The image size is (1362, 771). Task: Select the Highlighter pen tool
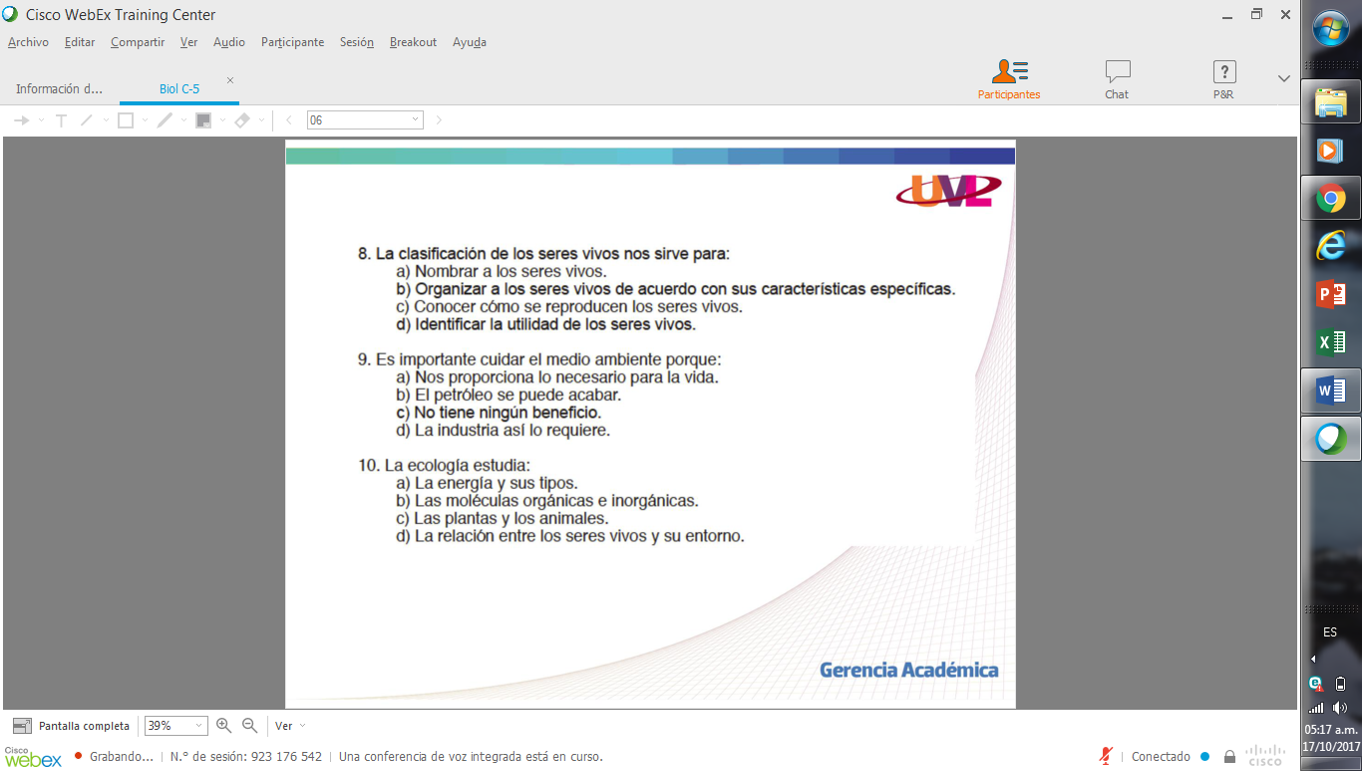pyautogui.click(x=165, y=120)
